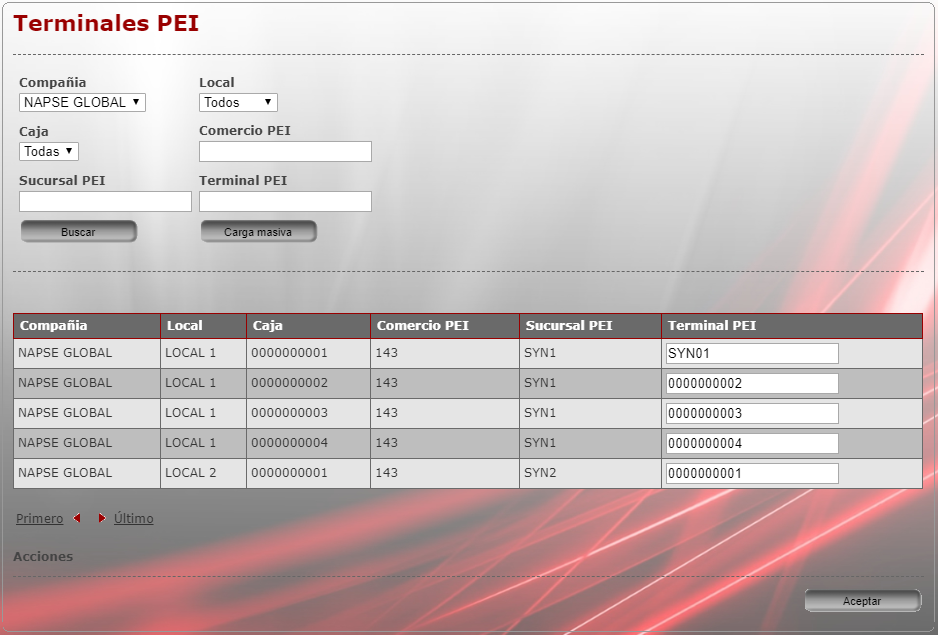Focus the Sucursal PEI filter field
938x635 pixels.
click(105, 201)
